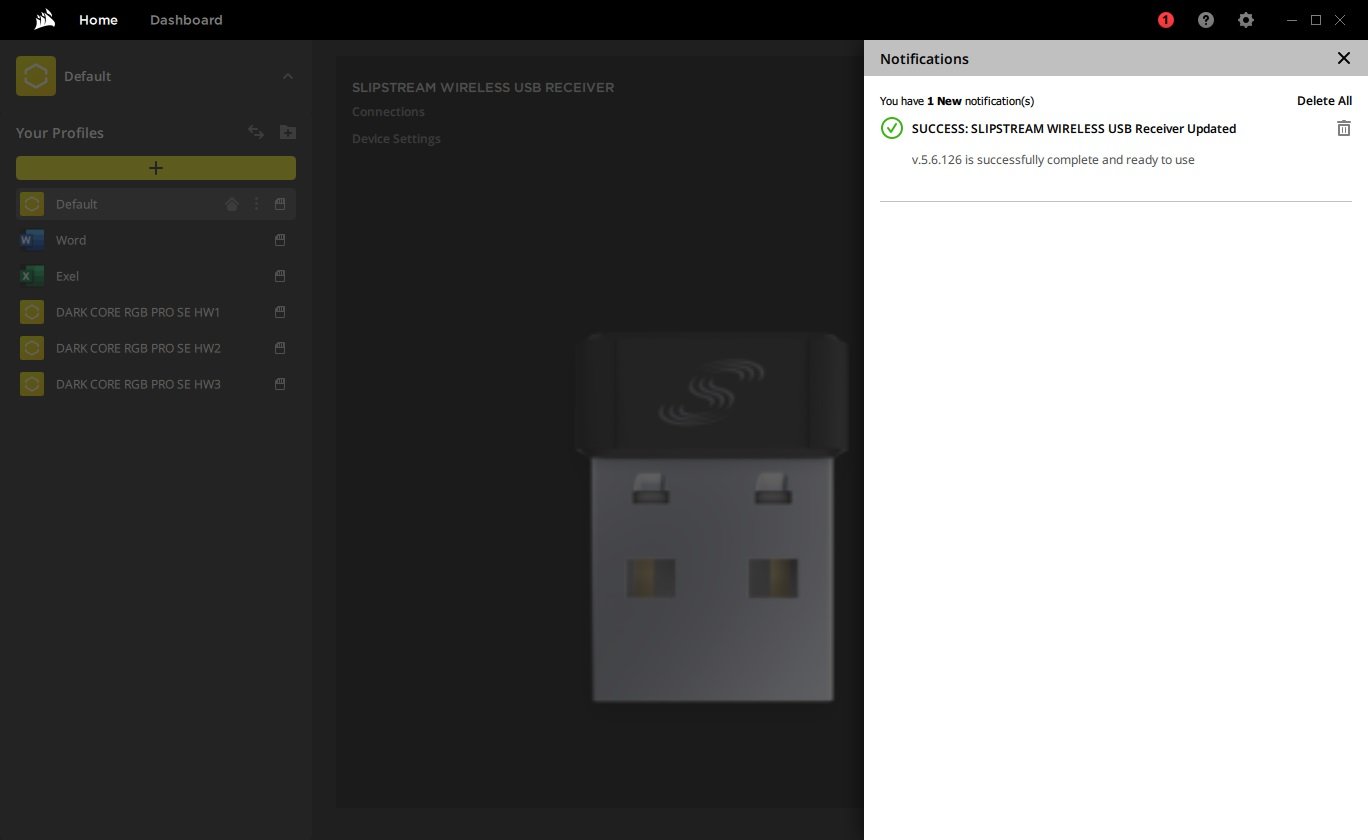Create a new profile folder
The height and width of the screenshot is (840, 1368).
pos(288,132)
